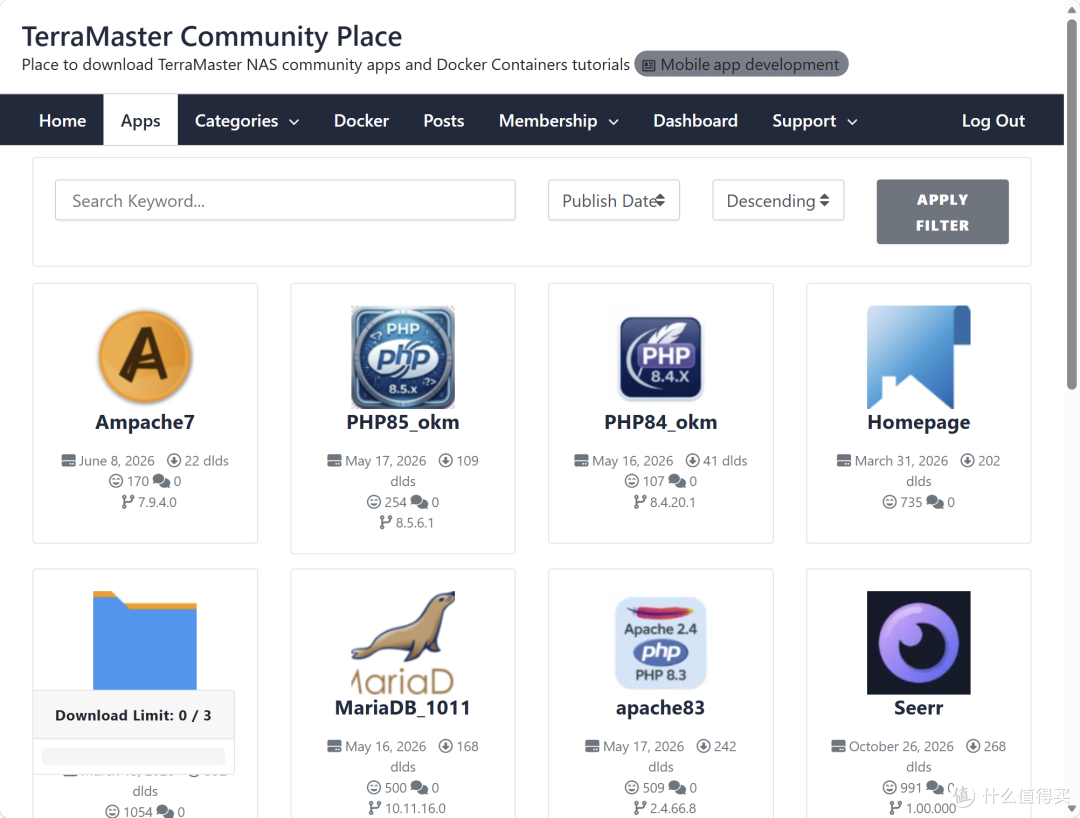Open the apache83 title link
This screenshot has width=1080, height=818.
click(x=661, y=707)
